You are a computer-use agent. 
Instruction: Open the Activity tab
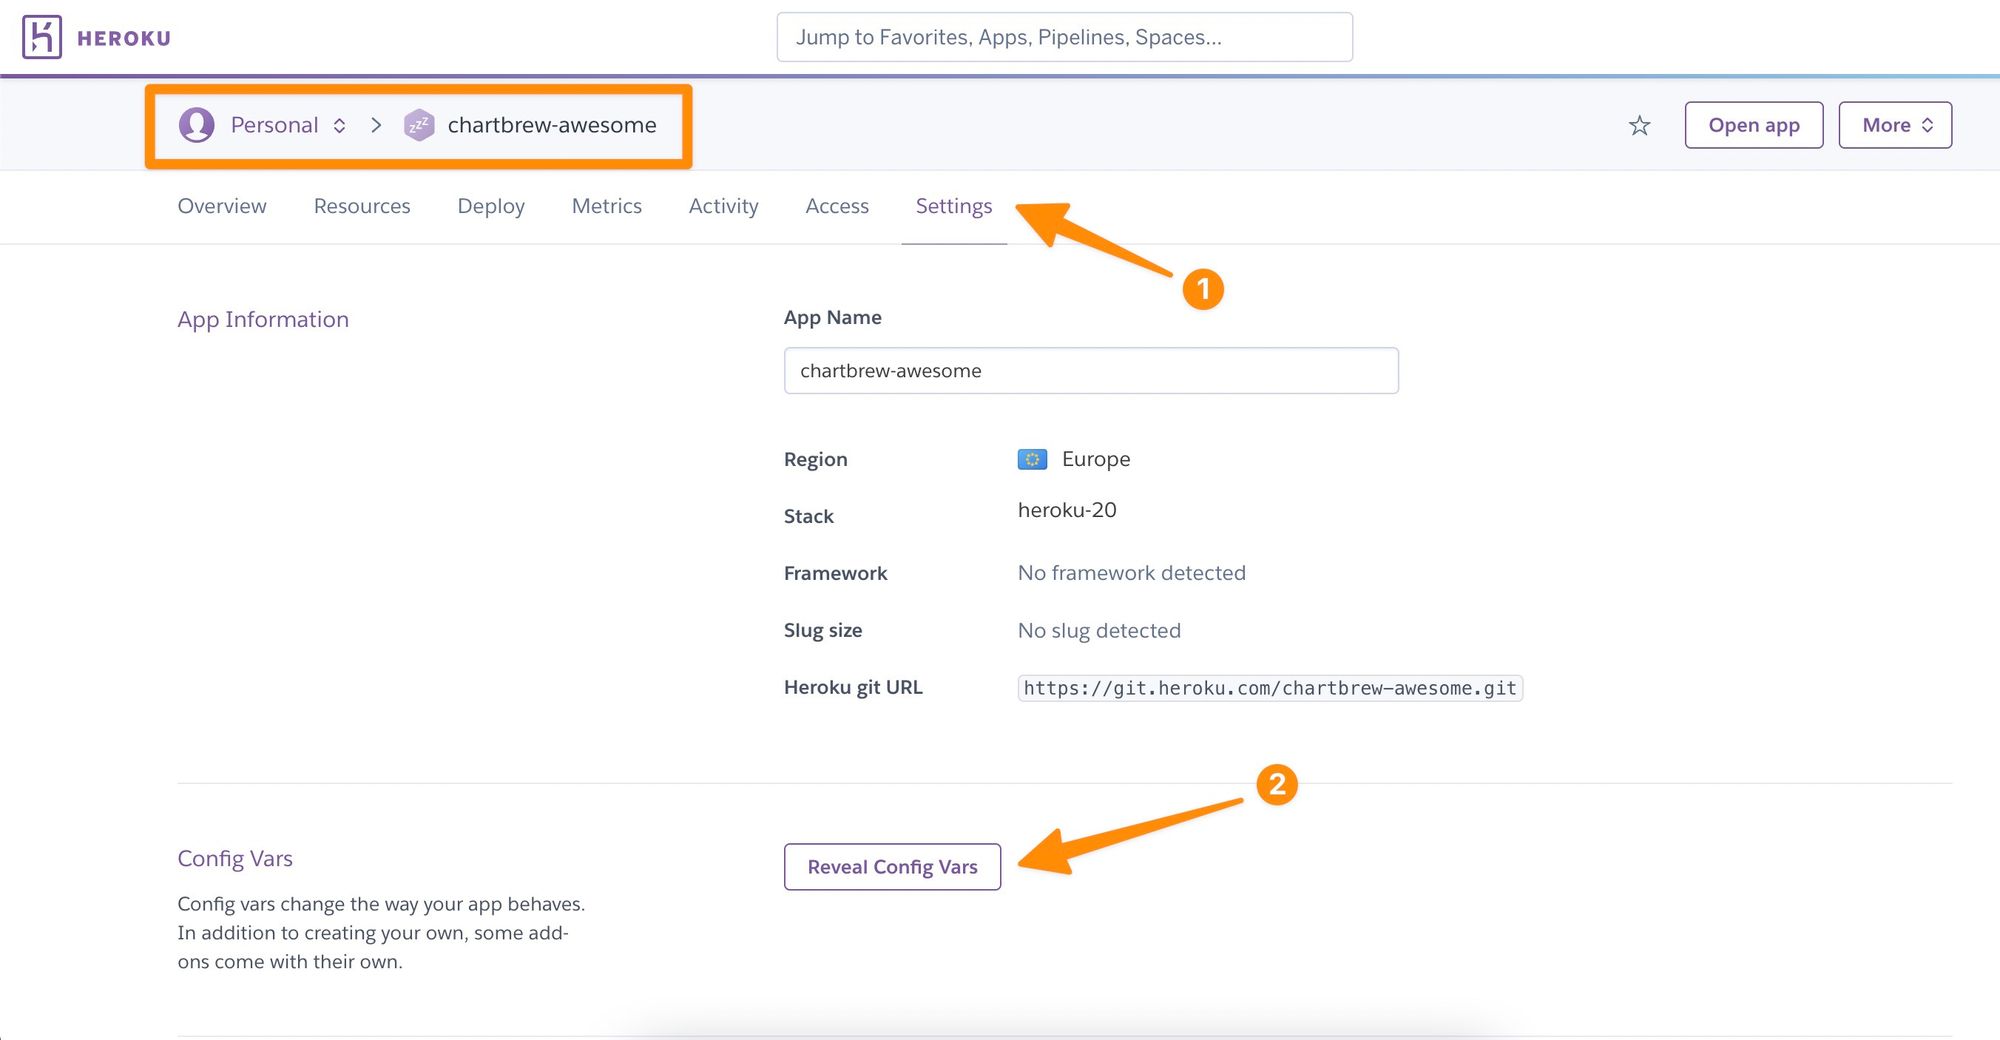723,206
